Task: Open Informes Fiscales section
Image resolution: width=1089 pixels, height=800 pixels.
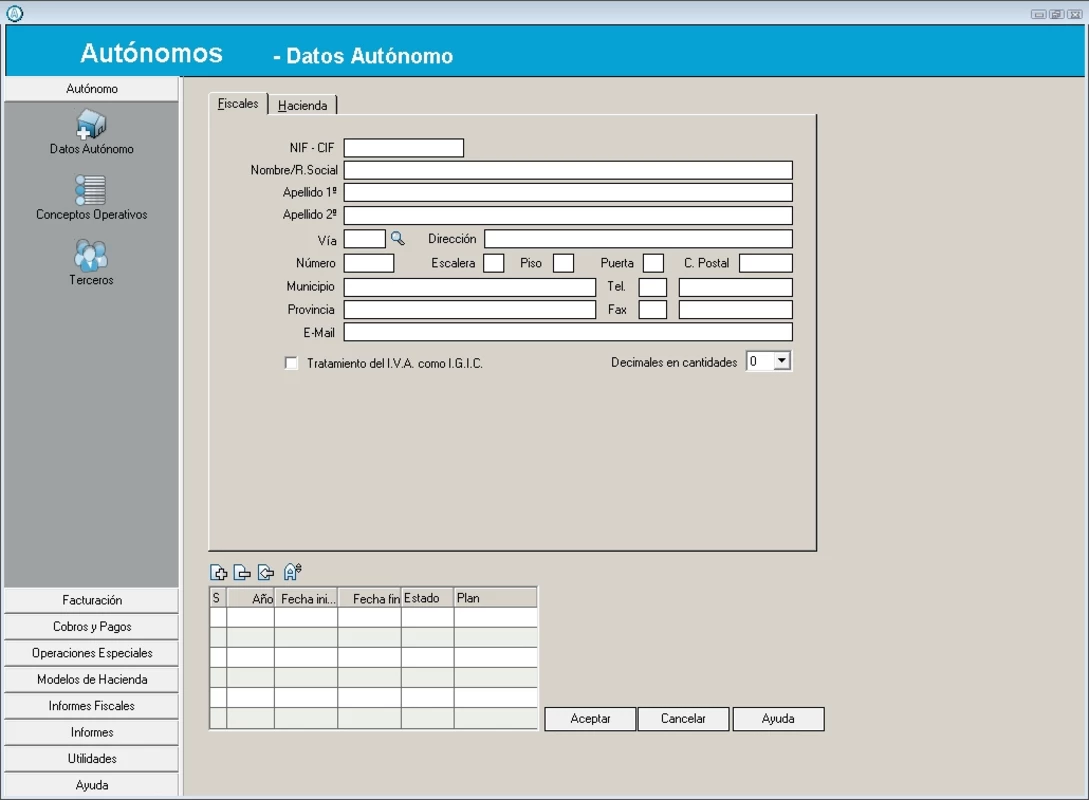Action: click(x=92, y=706)
